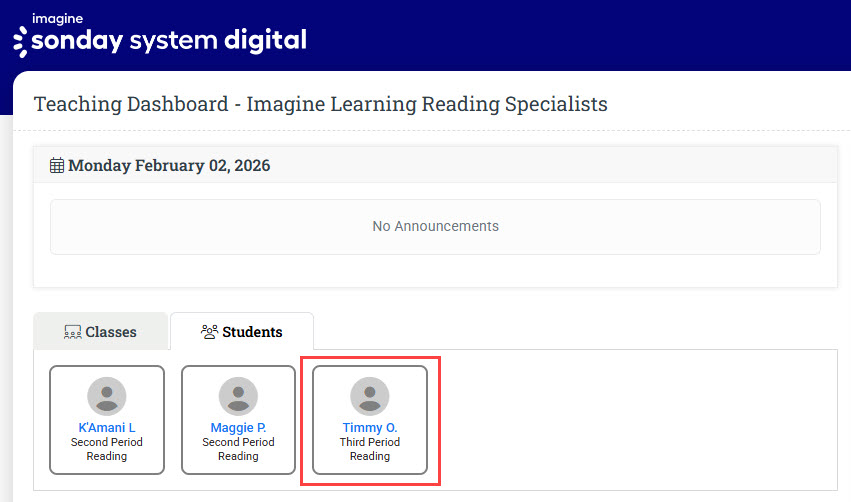Click Second Period Reading under Maggie P.
Viewport: 851px width, 502px height.
point(238,449)
